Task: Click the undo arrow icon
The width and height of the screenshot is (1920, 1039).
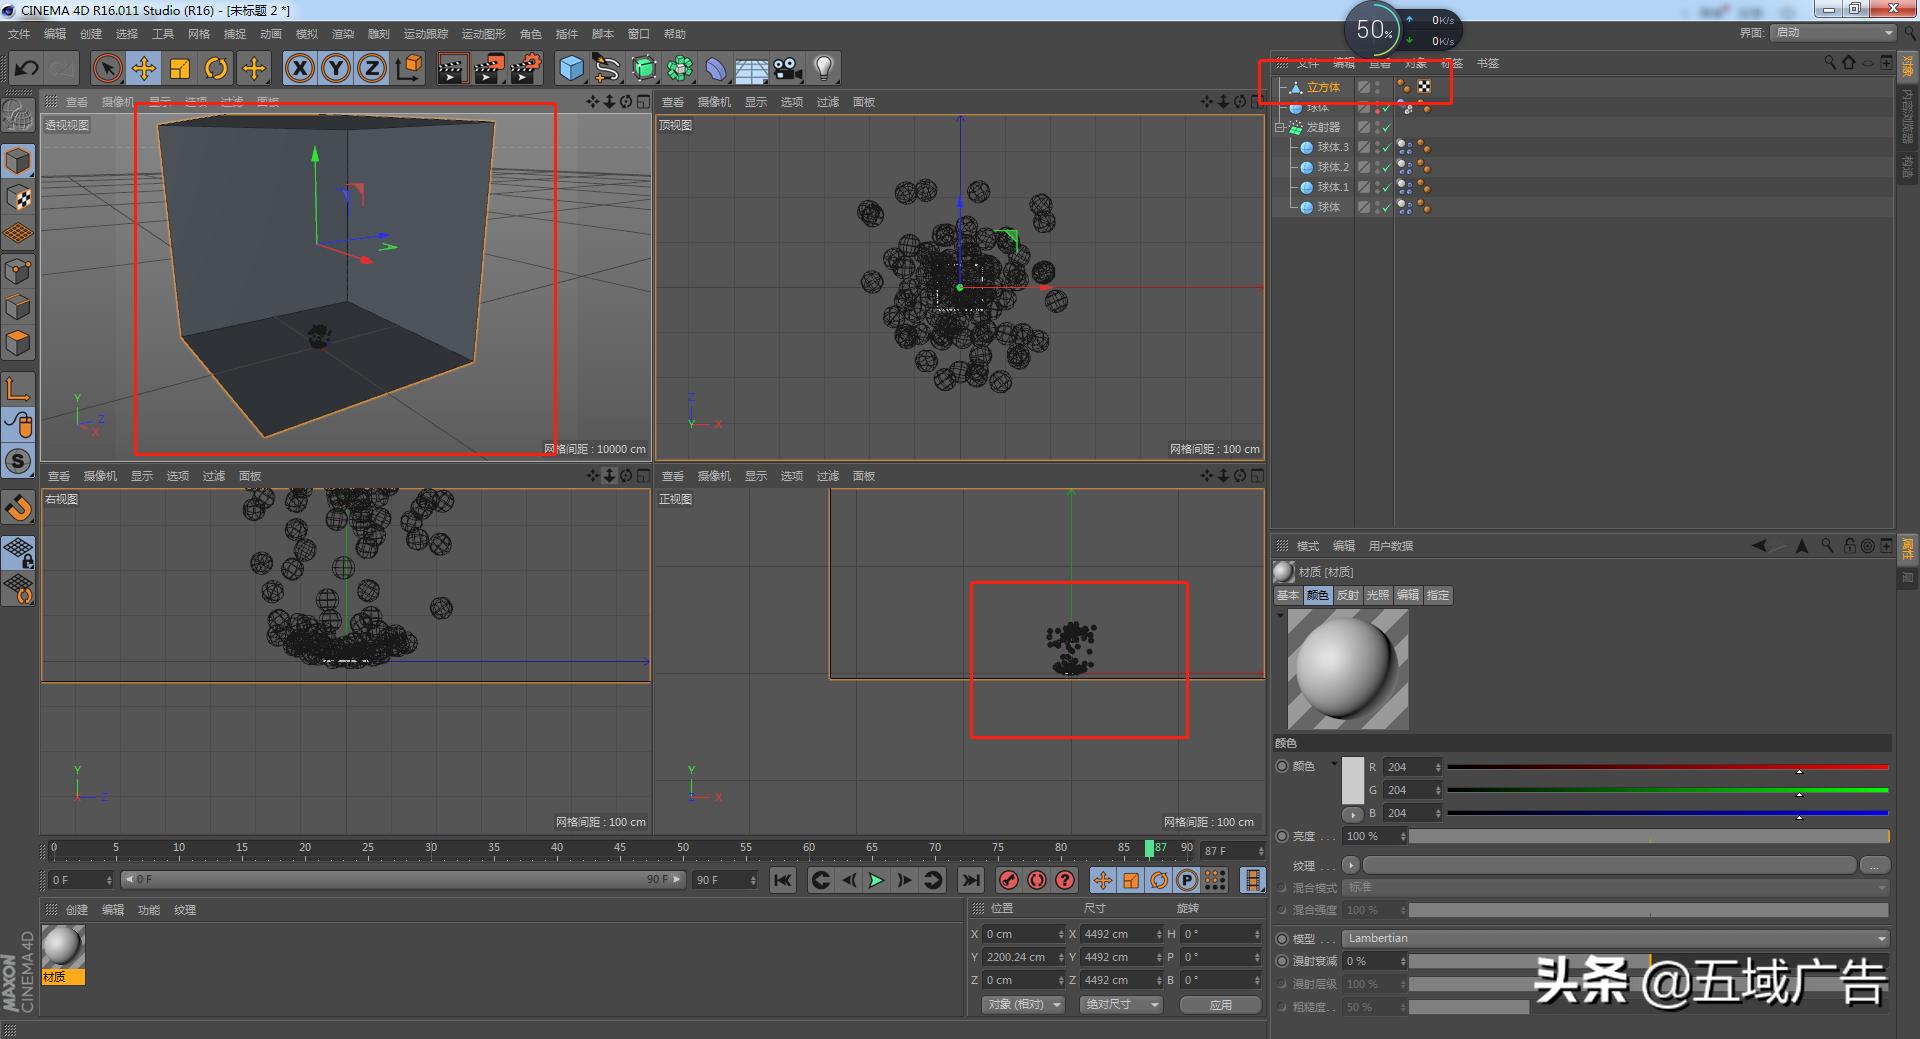Action: click(27, 69)
